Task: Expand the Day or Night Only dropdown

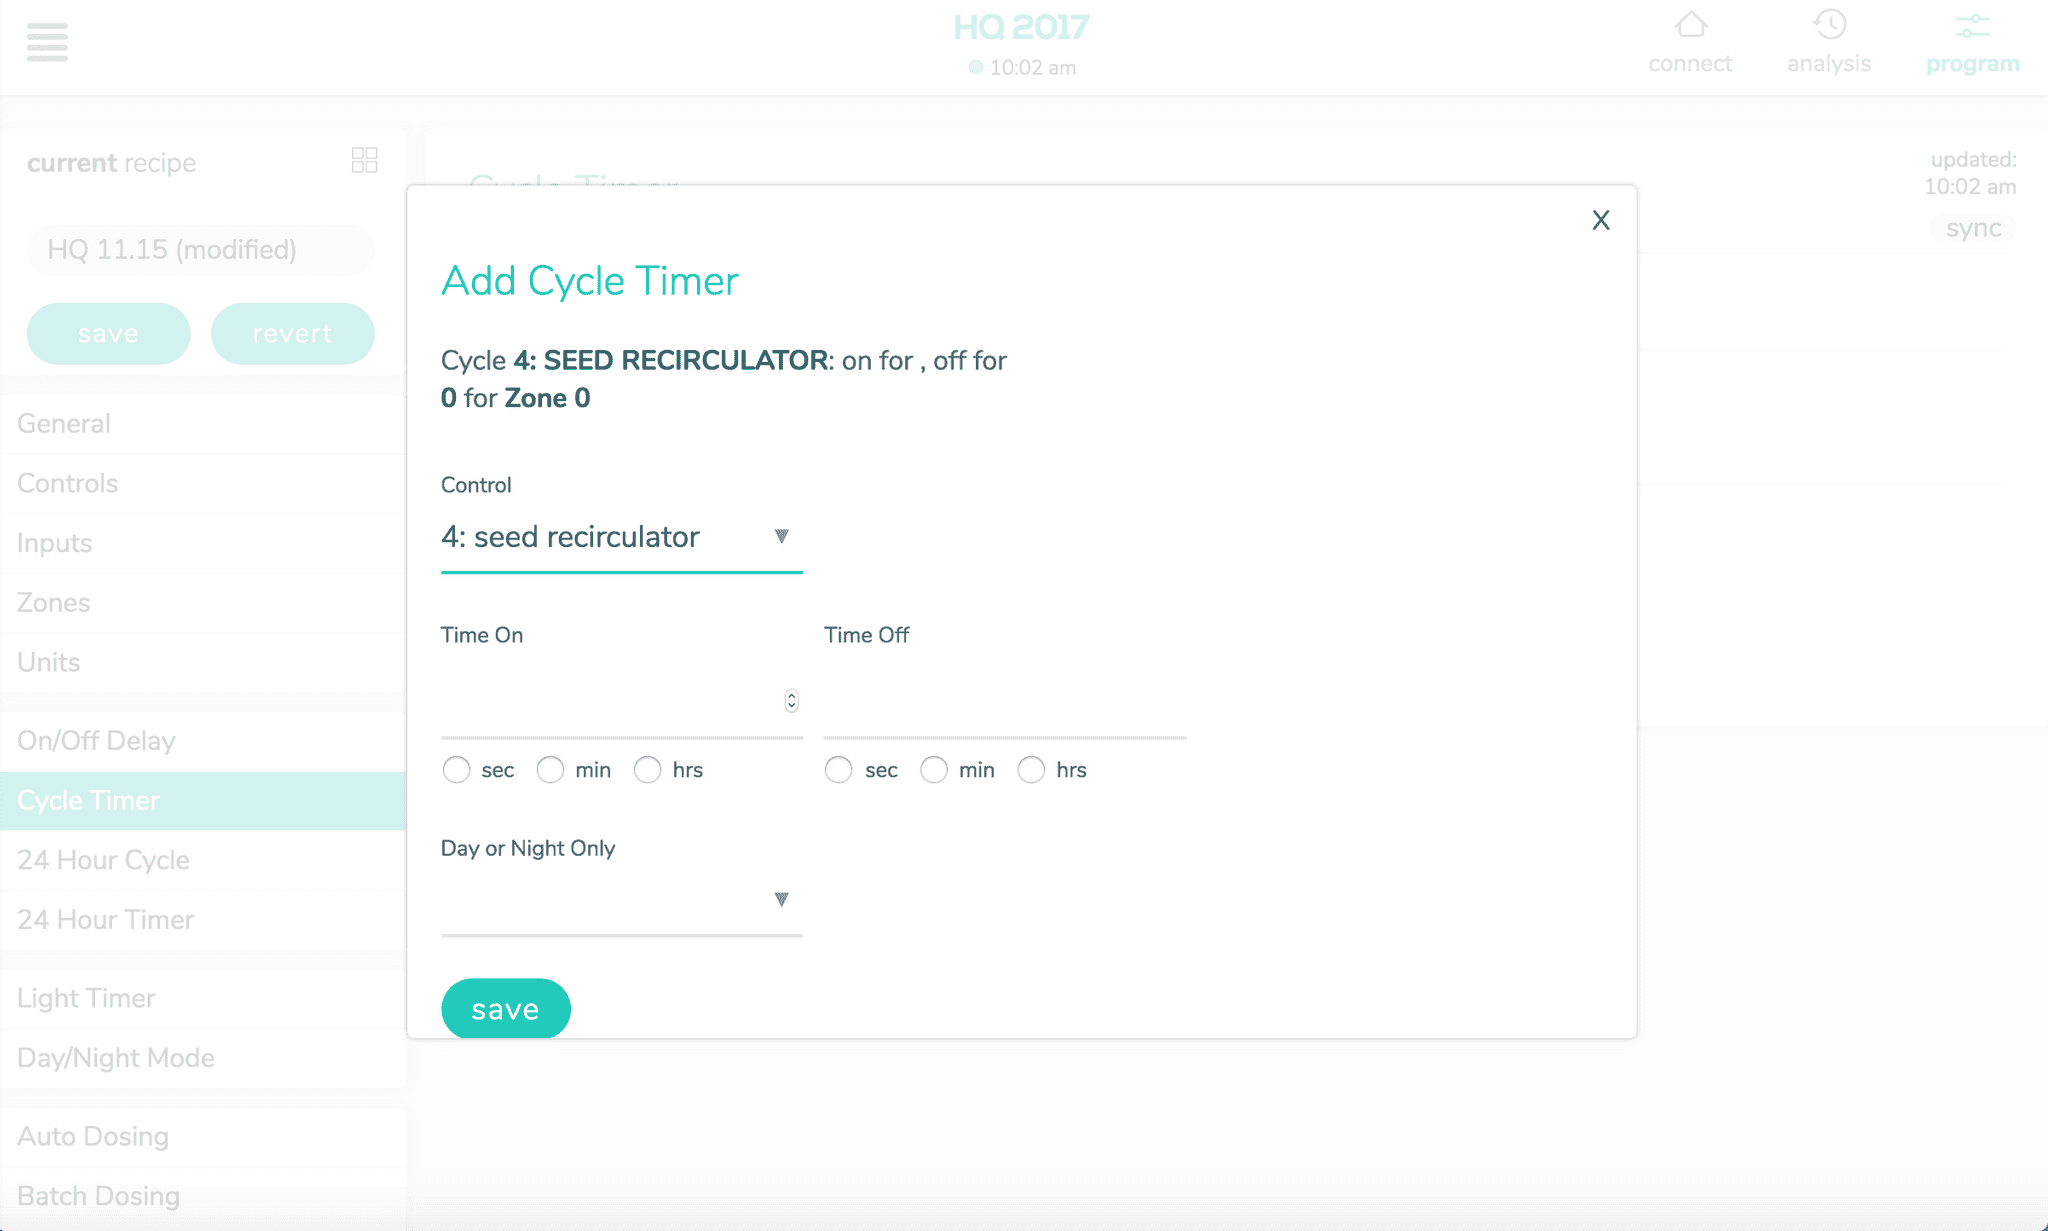Action: [x=621, y=900]
